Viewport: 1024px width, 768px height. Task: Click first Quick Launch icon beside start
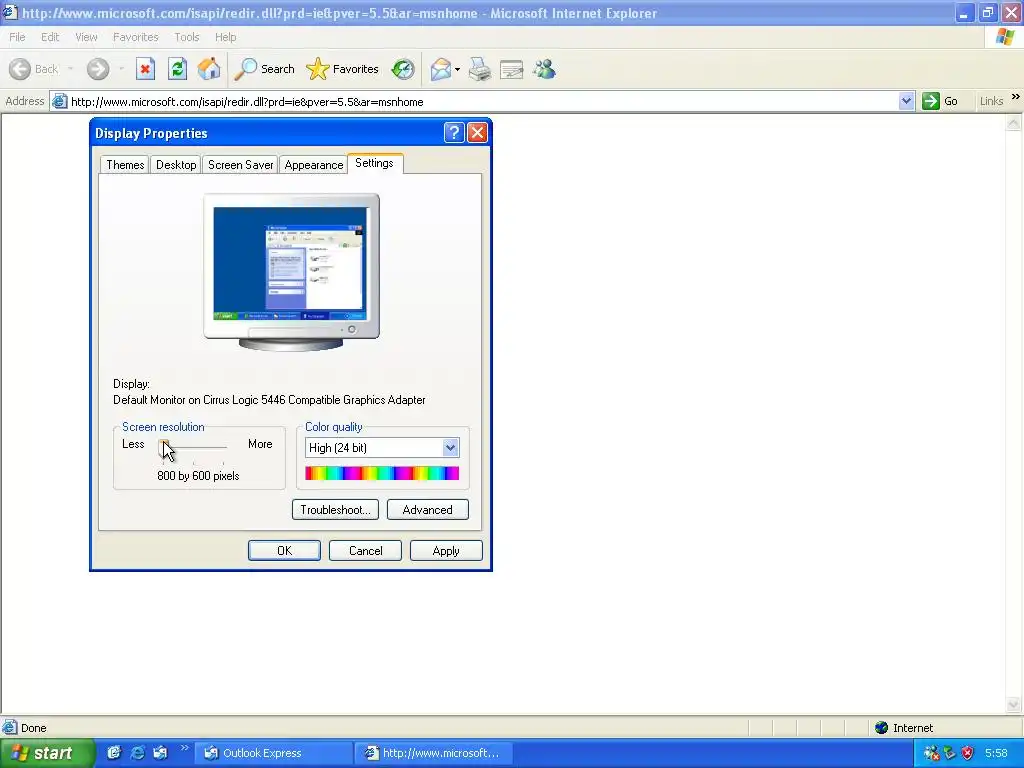114,753
